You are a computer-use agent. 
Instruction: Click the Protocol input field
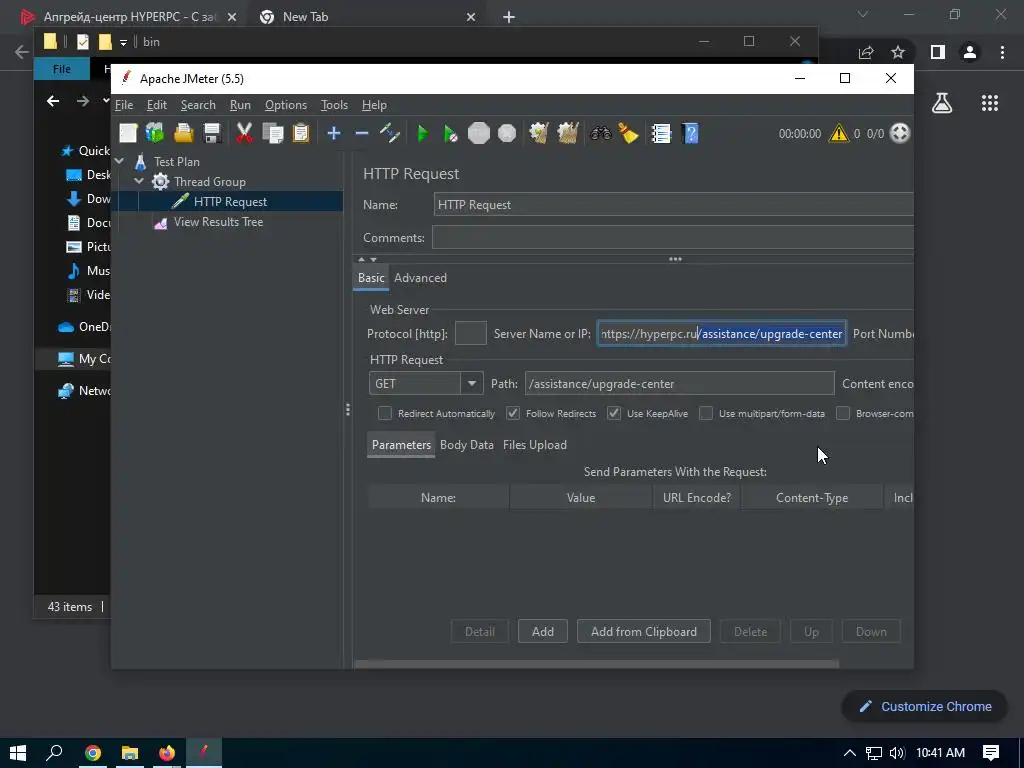point(470,333)
